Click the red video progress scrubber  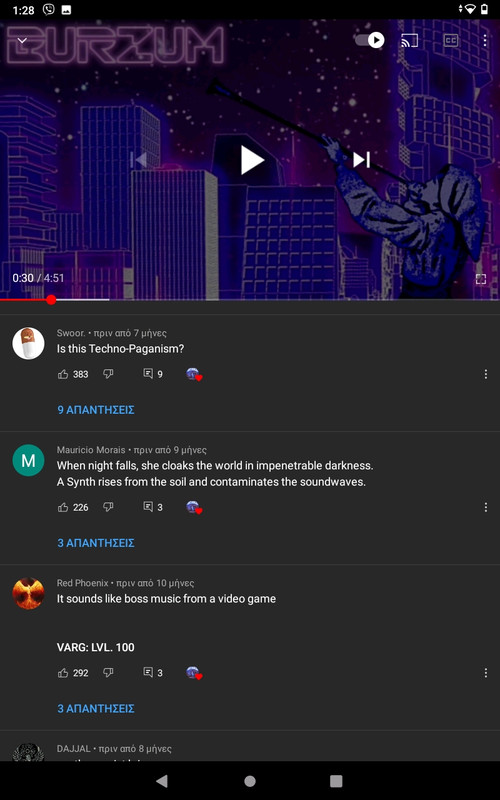(51, 299)
